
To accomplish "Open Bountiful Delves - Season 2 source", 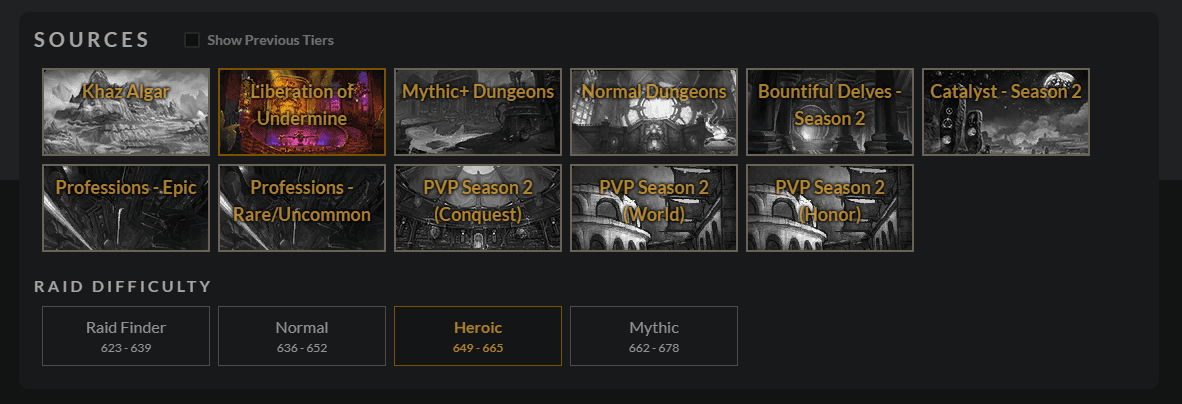I will 830,112.
